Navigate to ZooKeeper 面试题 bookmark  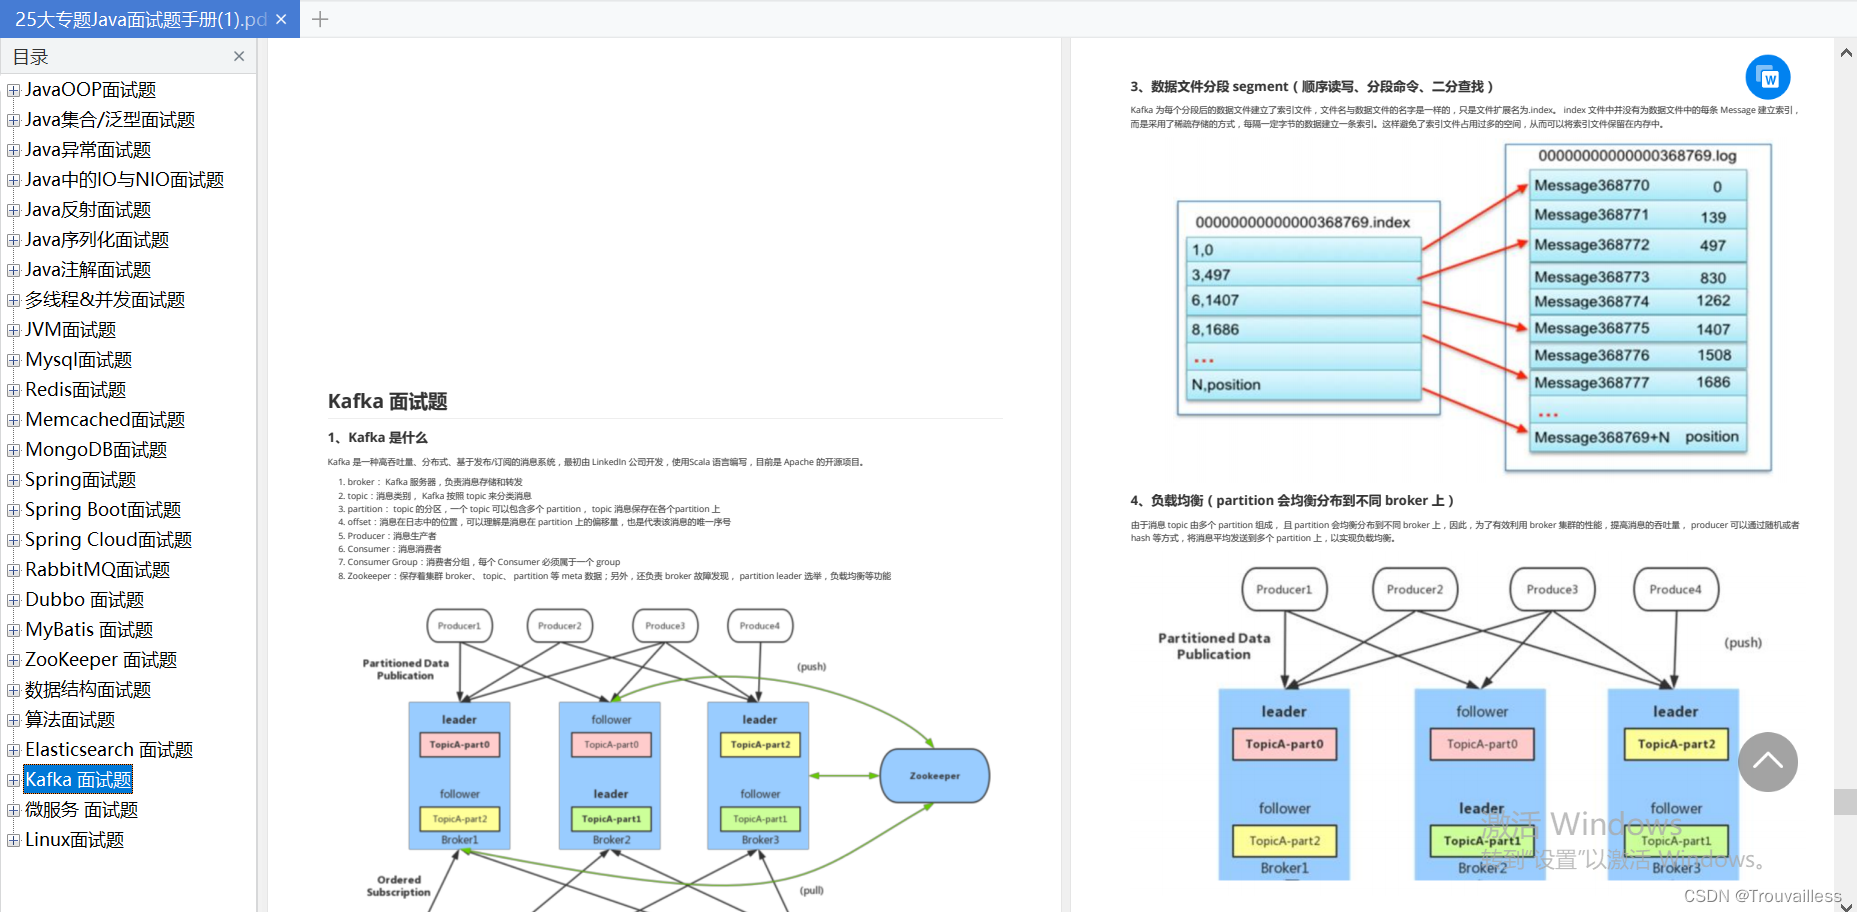[101, 660]
